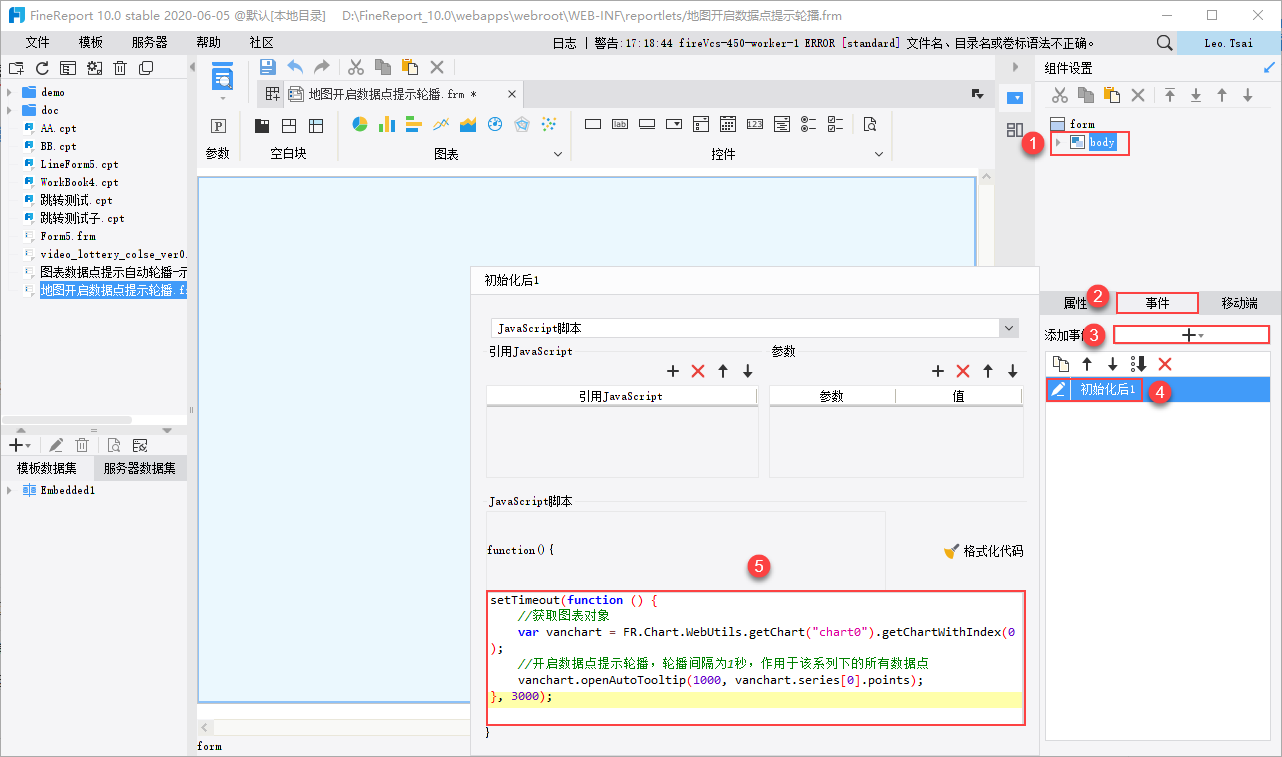The width and height of the screenshot is (1282, 757).
Task: Click the parameter panel P icon
Action: [x=218, y=126]
